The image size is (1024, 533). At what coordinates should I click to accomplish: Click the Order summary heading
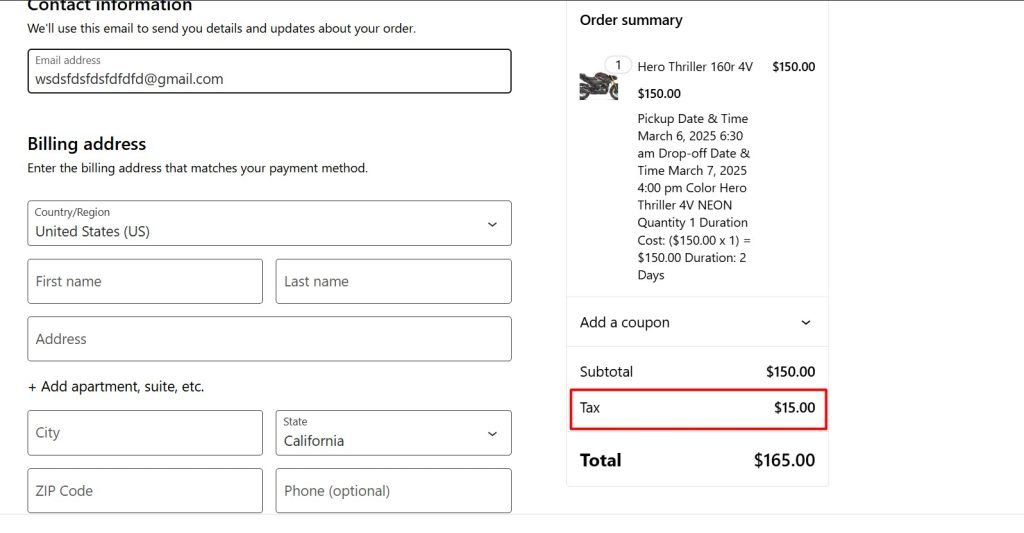pos(631,20)
